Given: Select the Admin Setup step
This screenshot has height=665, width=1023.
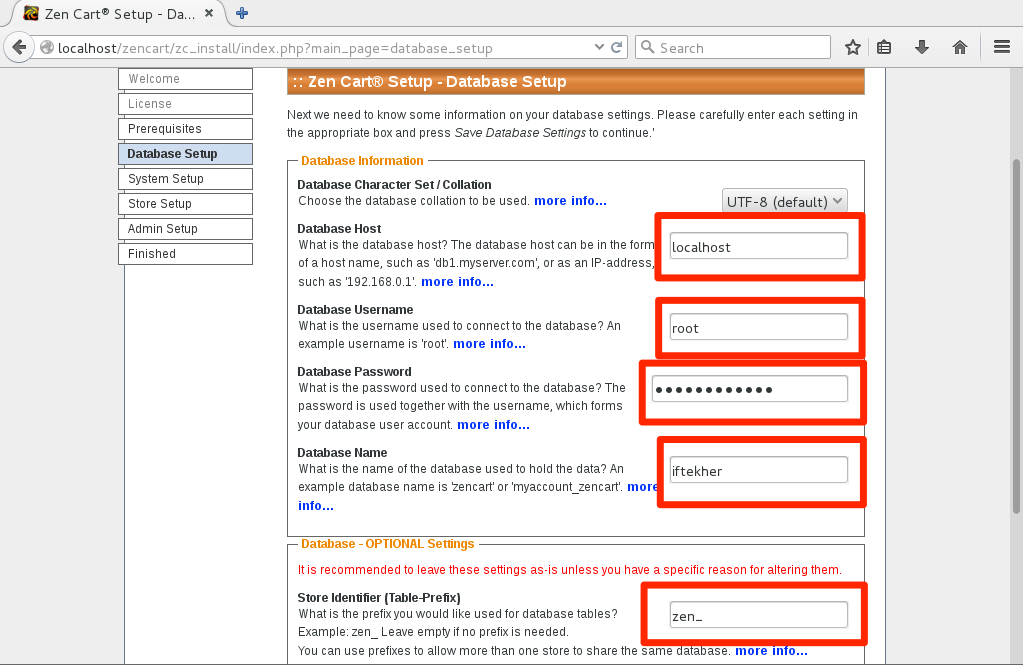Looking at the screenshot, I should pyautogui.click(x=185, y=229).
